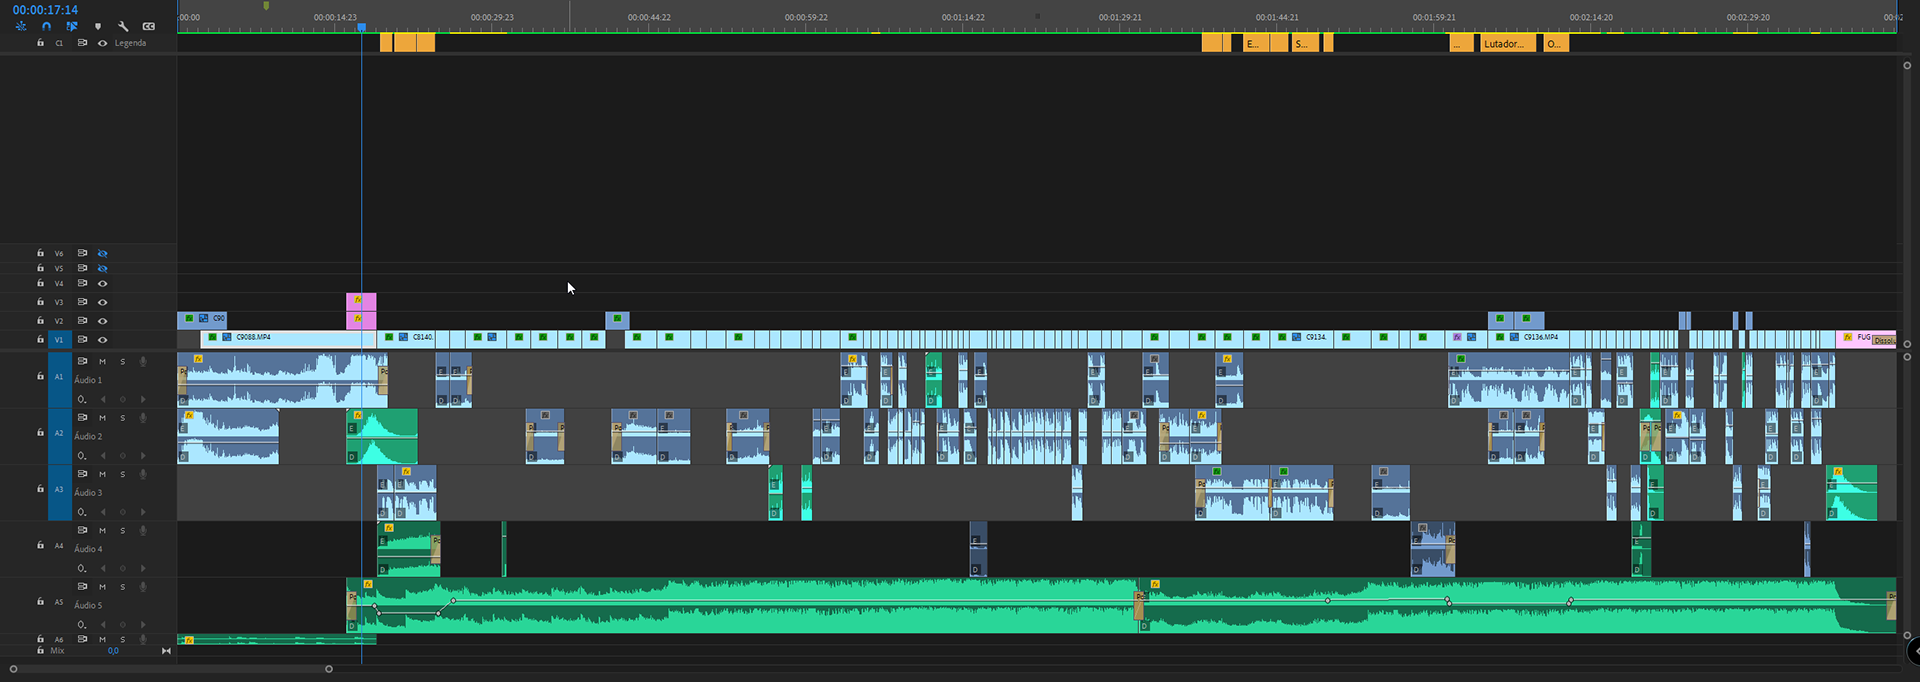
Task: Toggle sync lock on track V2
Action: pyautogui.click(x=82, y=321)
